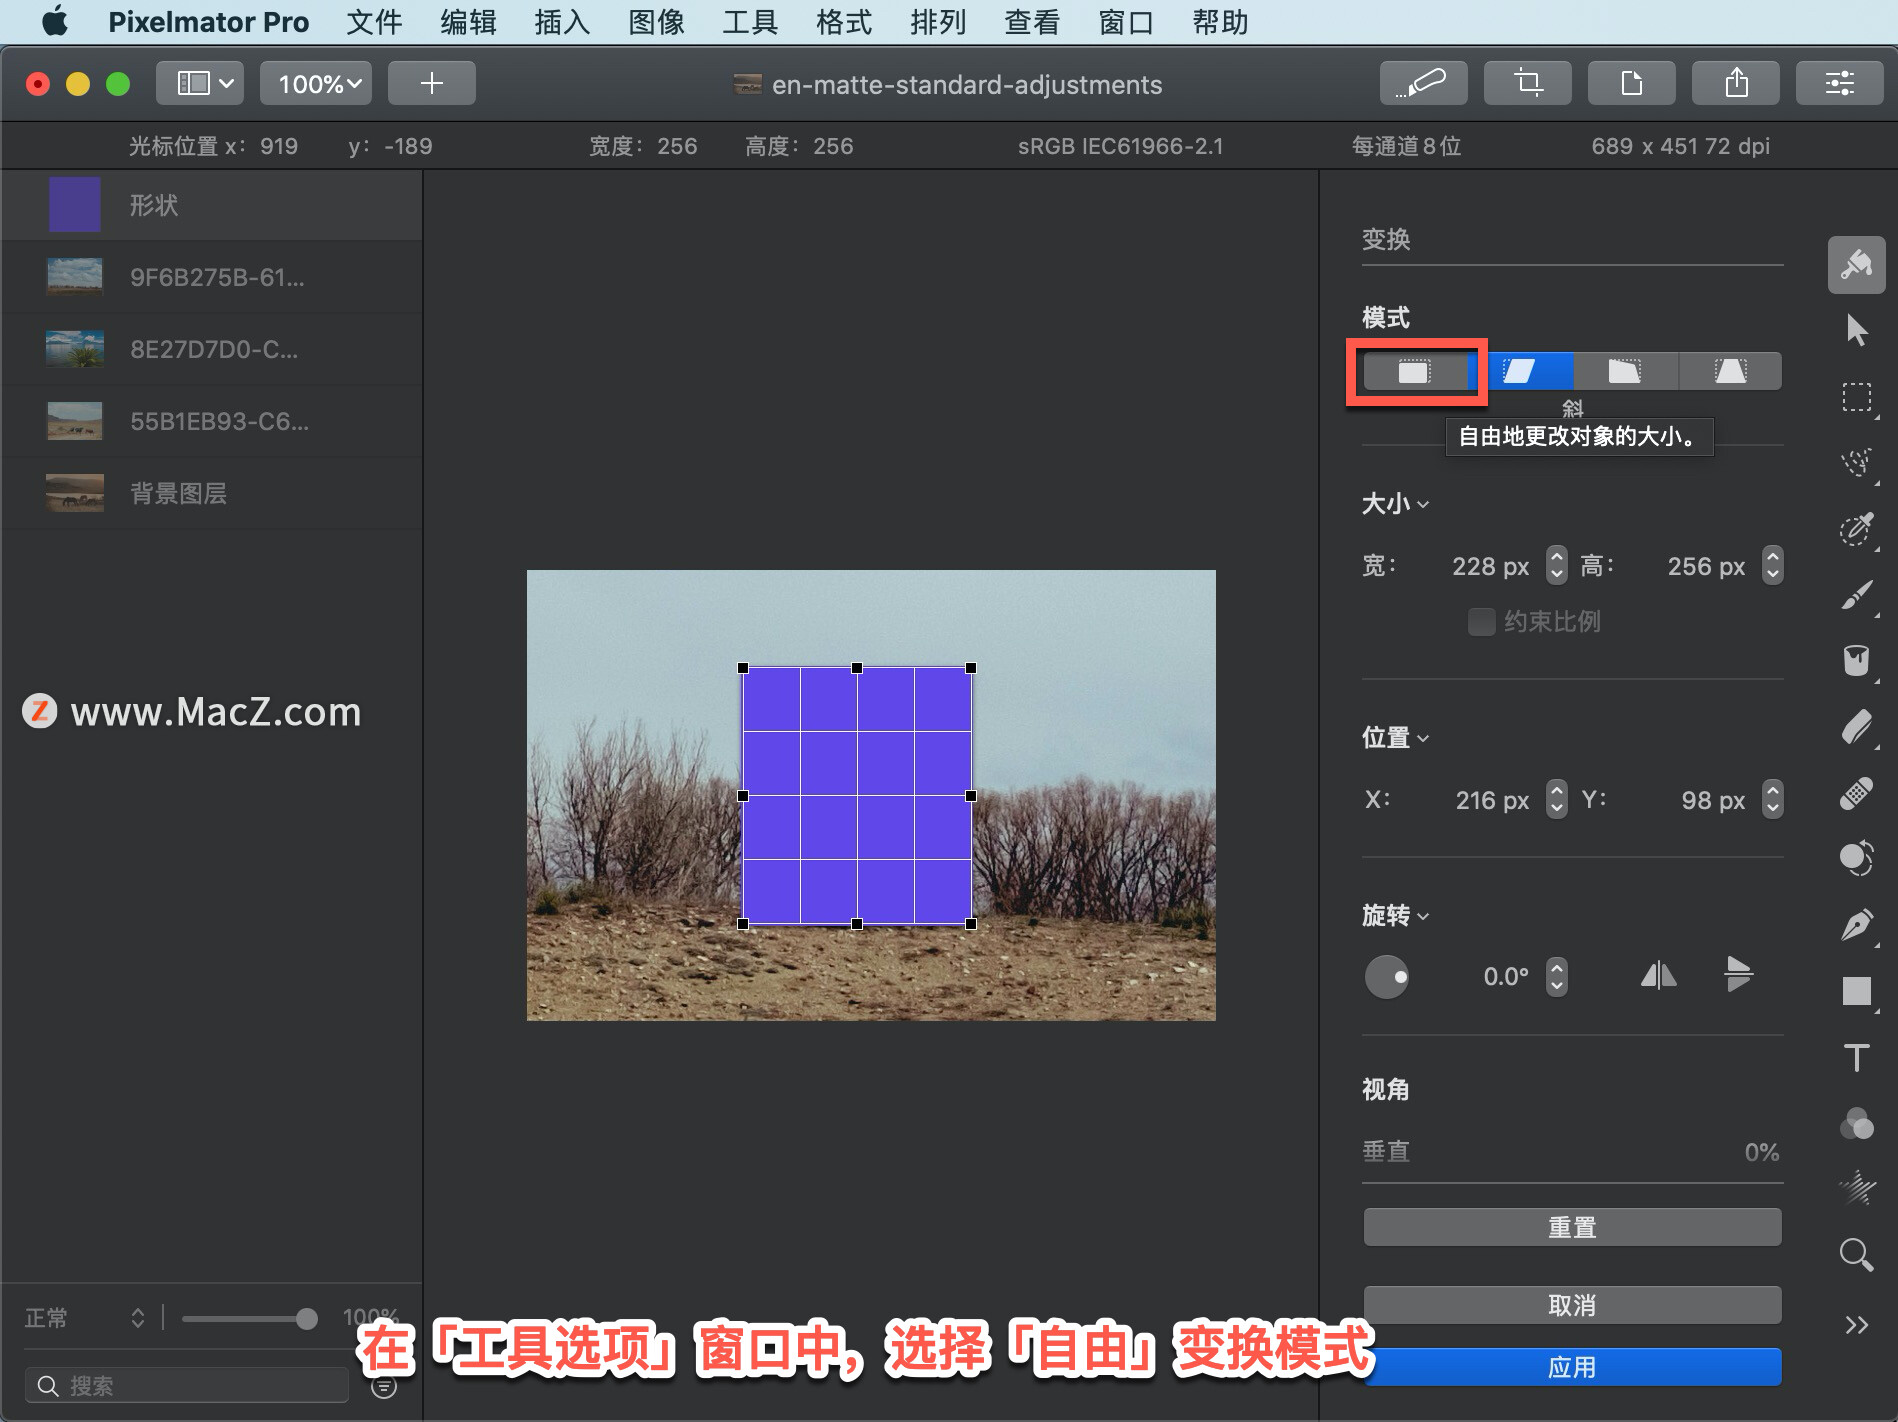
Task: Open the Apple menu
Action: [x=55, y=21]
